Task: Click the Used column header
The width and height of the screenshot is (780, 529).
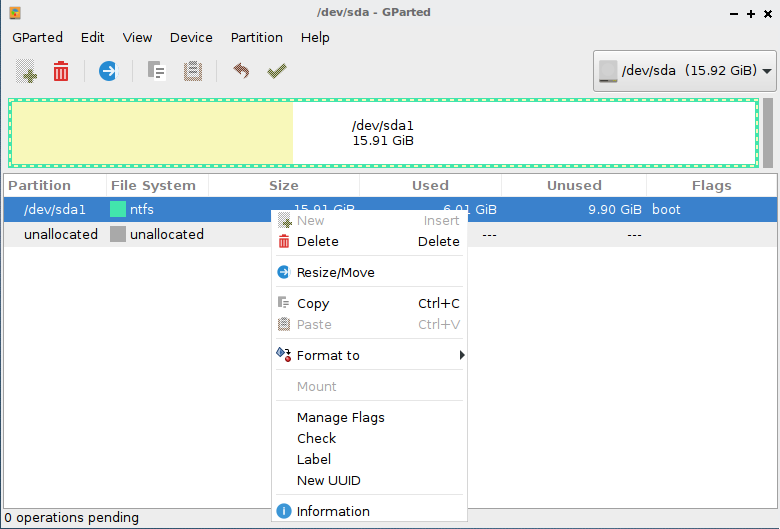Action: (430, 186)
